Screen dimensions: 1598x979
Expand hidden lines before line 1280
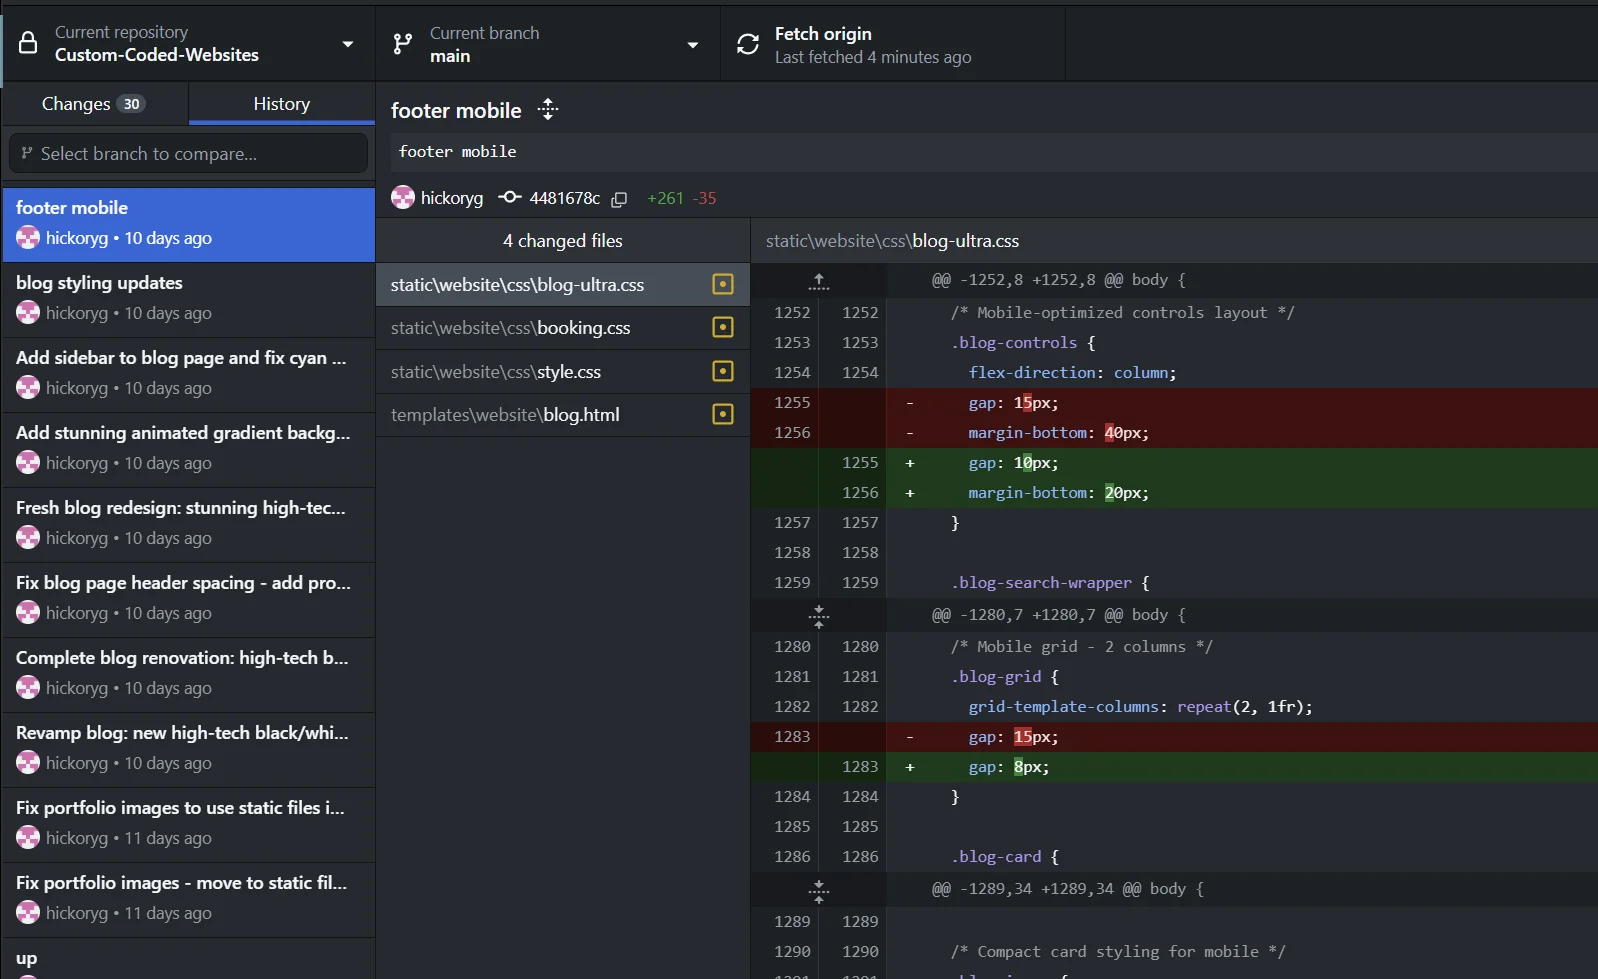[x=819, y=615]
